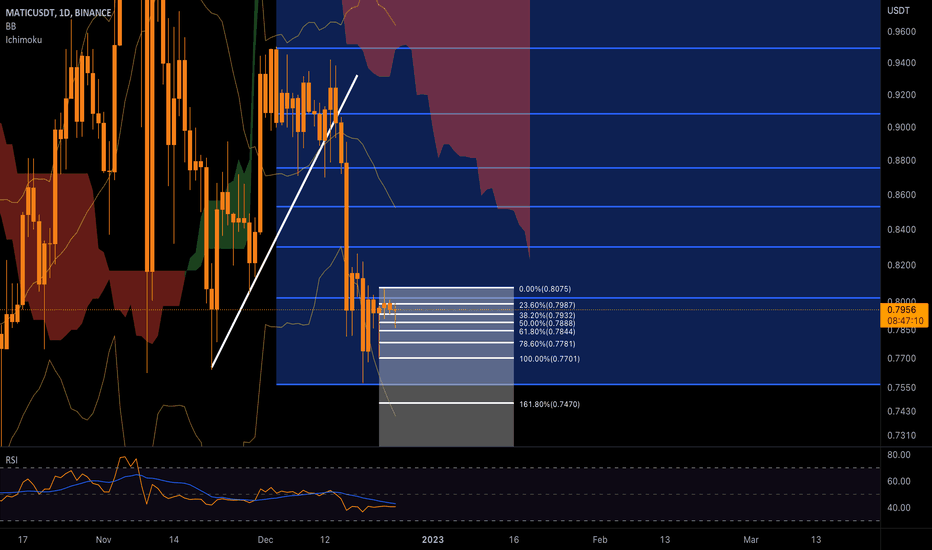932x550 pixels.
Task: Click the RSI 40.00 scale value
Action: click(x=899, y=508)
